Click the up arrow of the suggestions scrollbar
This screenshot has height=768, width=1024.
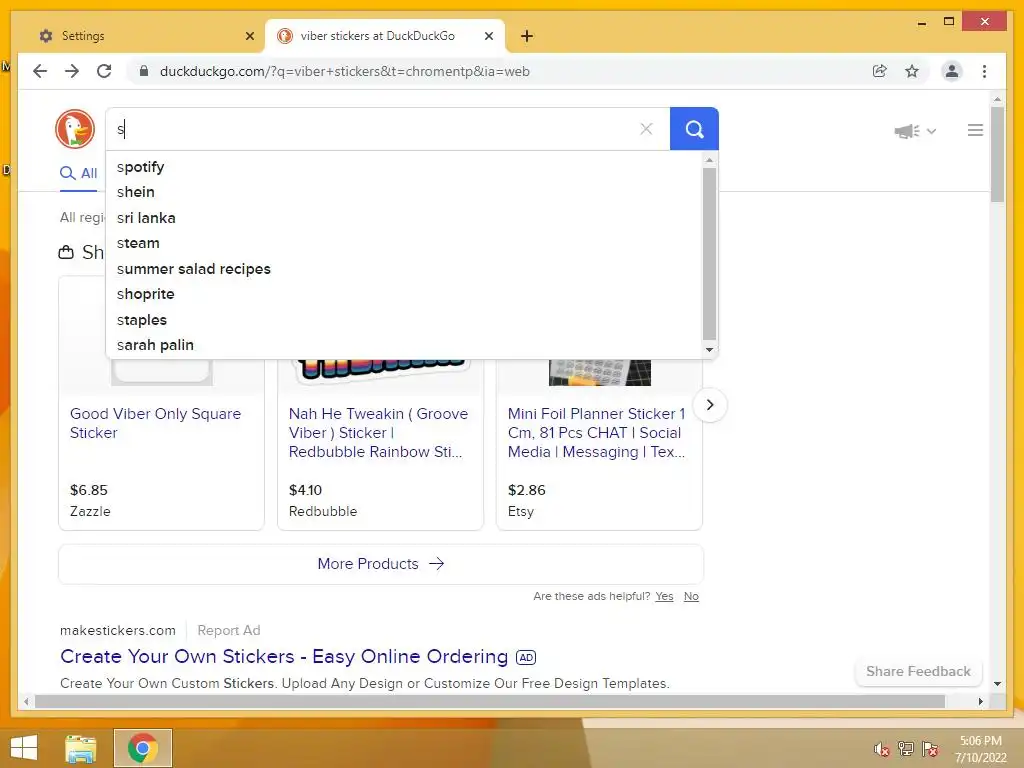[x=709, y=159]
